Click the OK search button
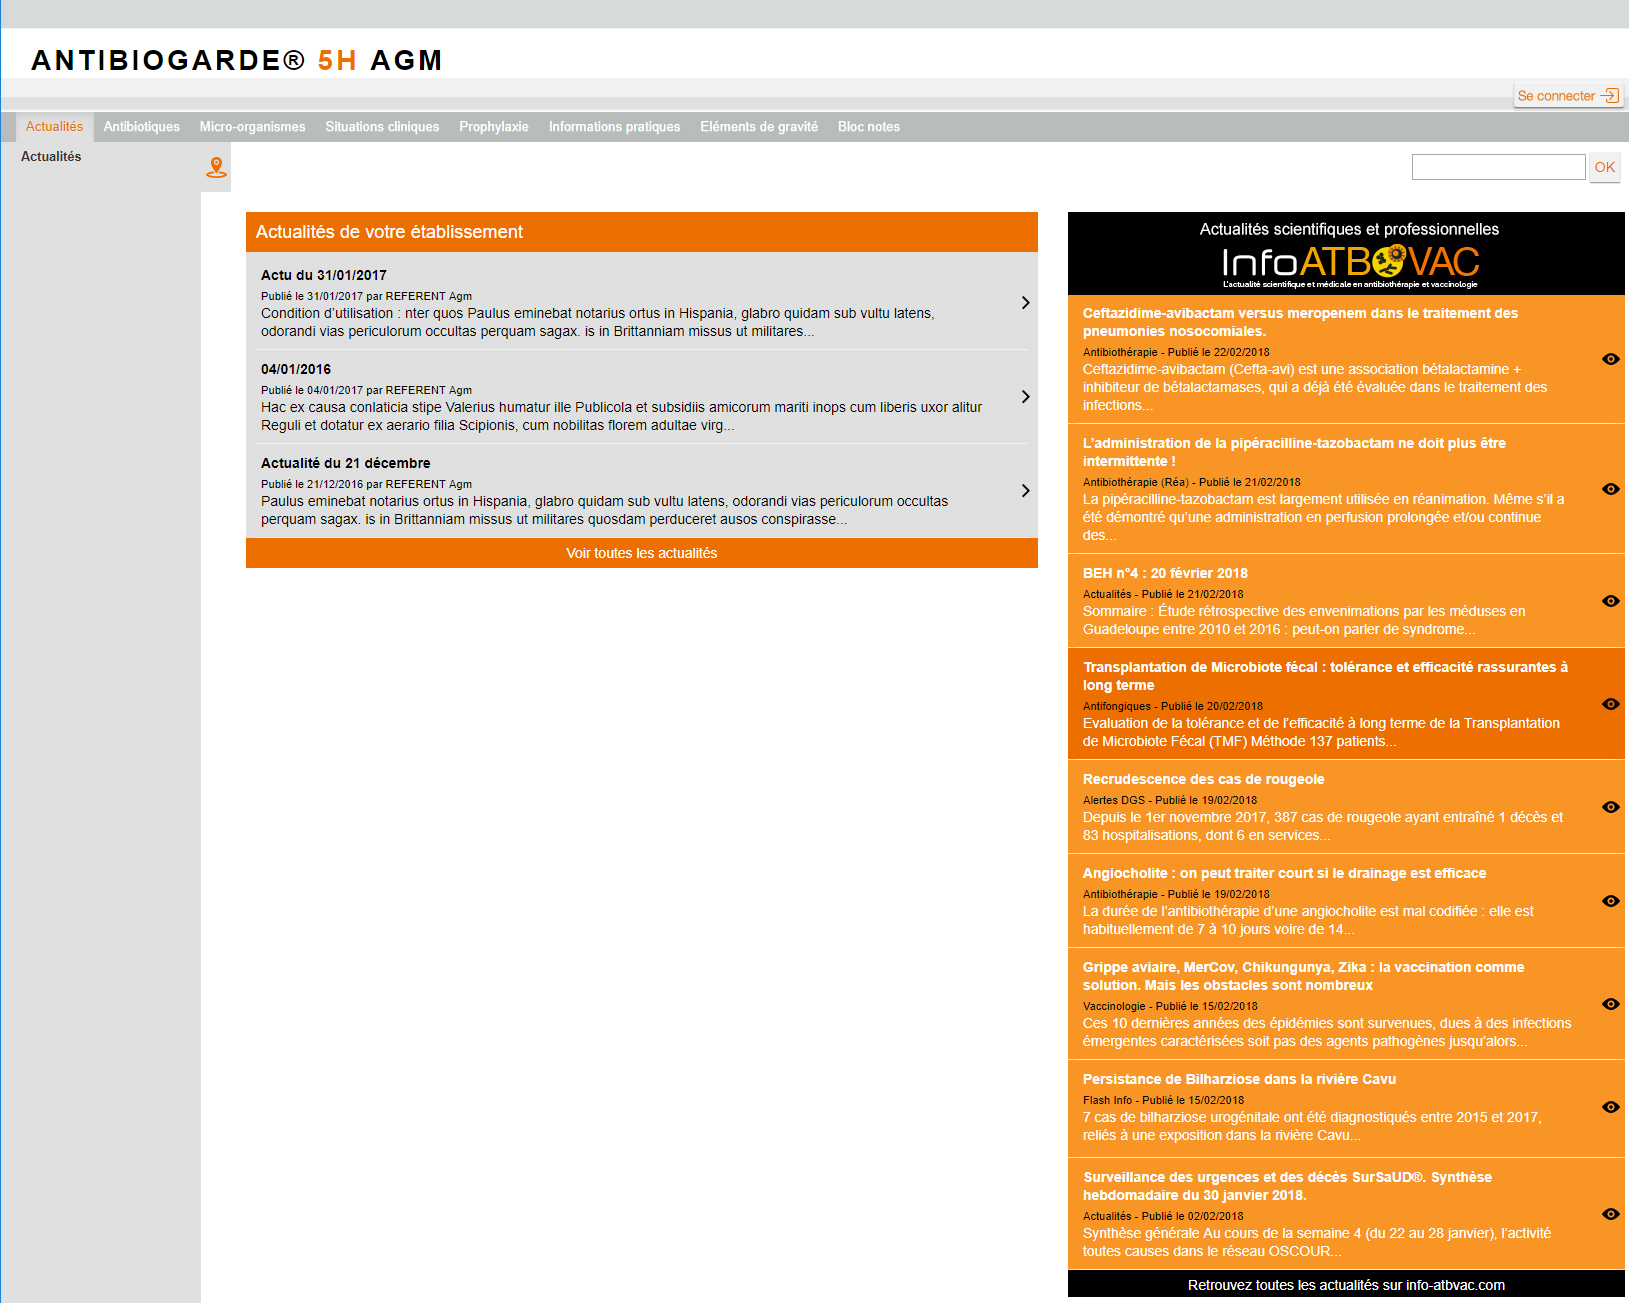 [1605, 167]
